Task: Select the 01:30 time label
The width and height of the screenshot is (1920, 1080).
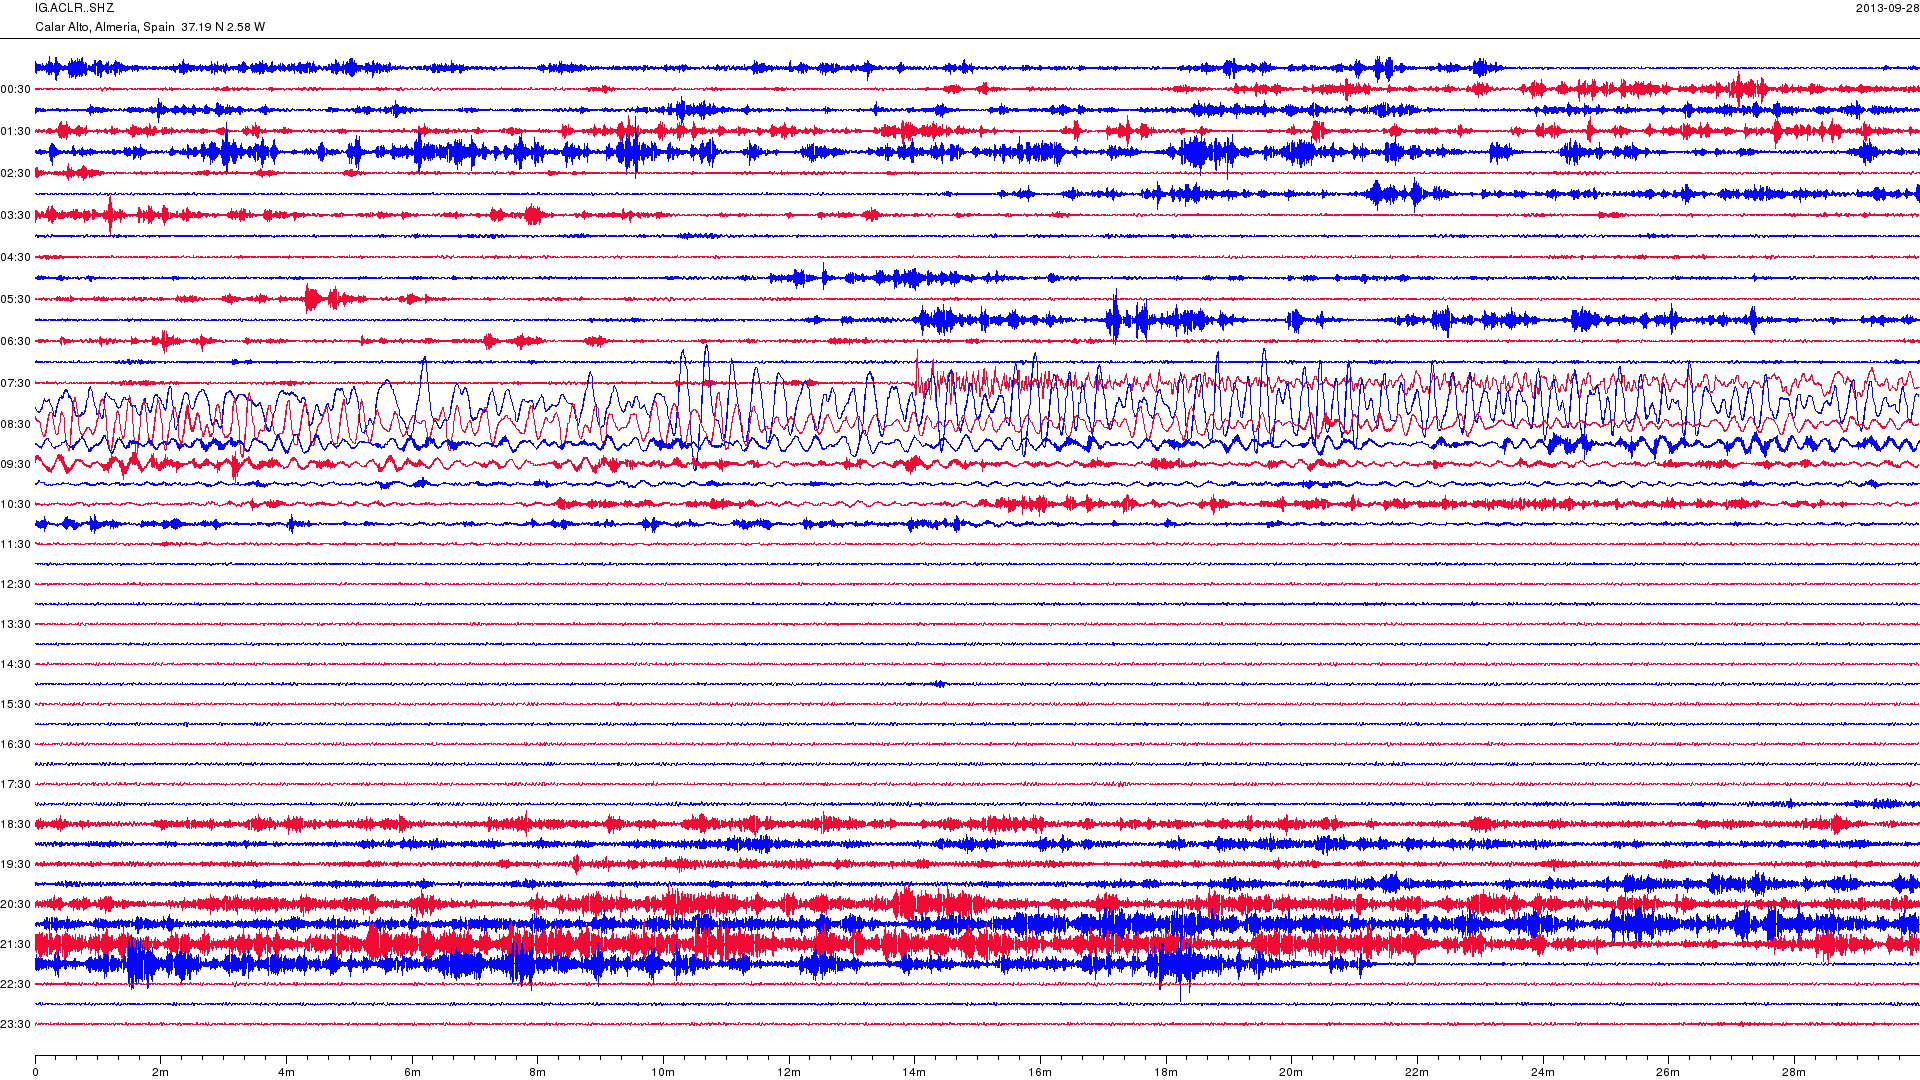Action: [x=16, y=132]
